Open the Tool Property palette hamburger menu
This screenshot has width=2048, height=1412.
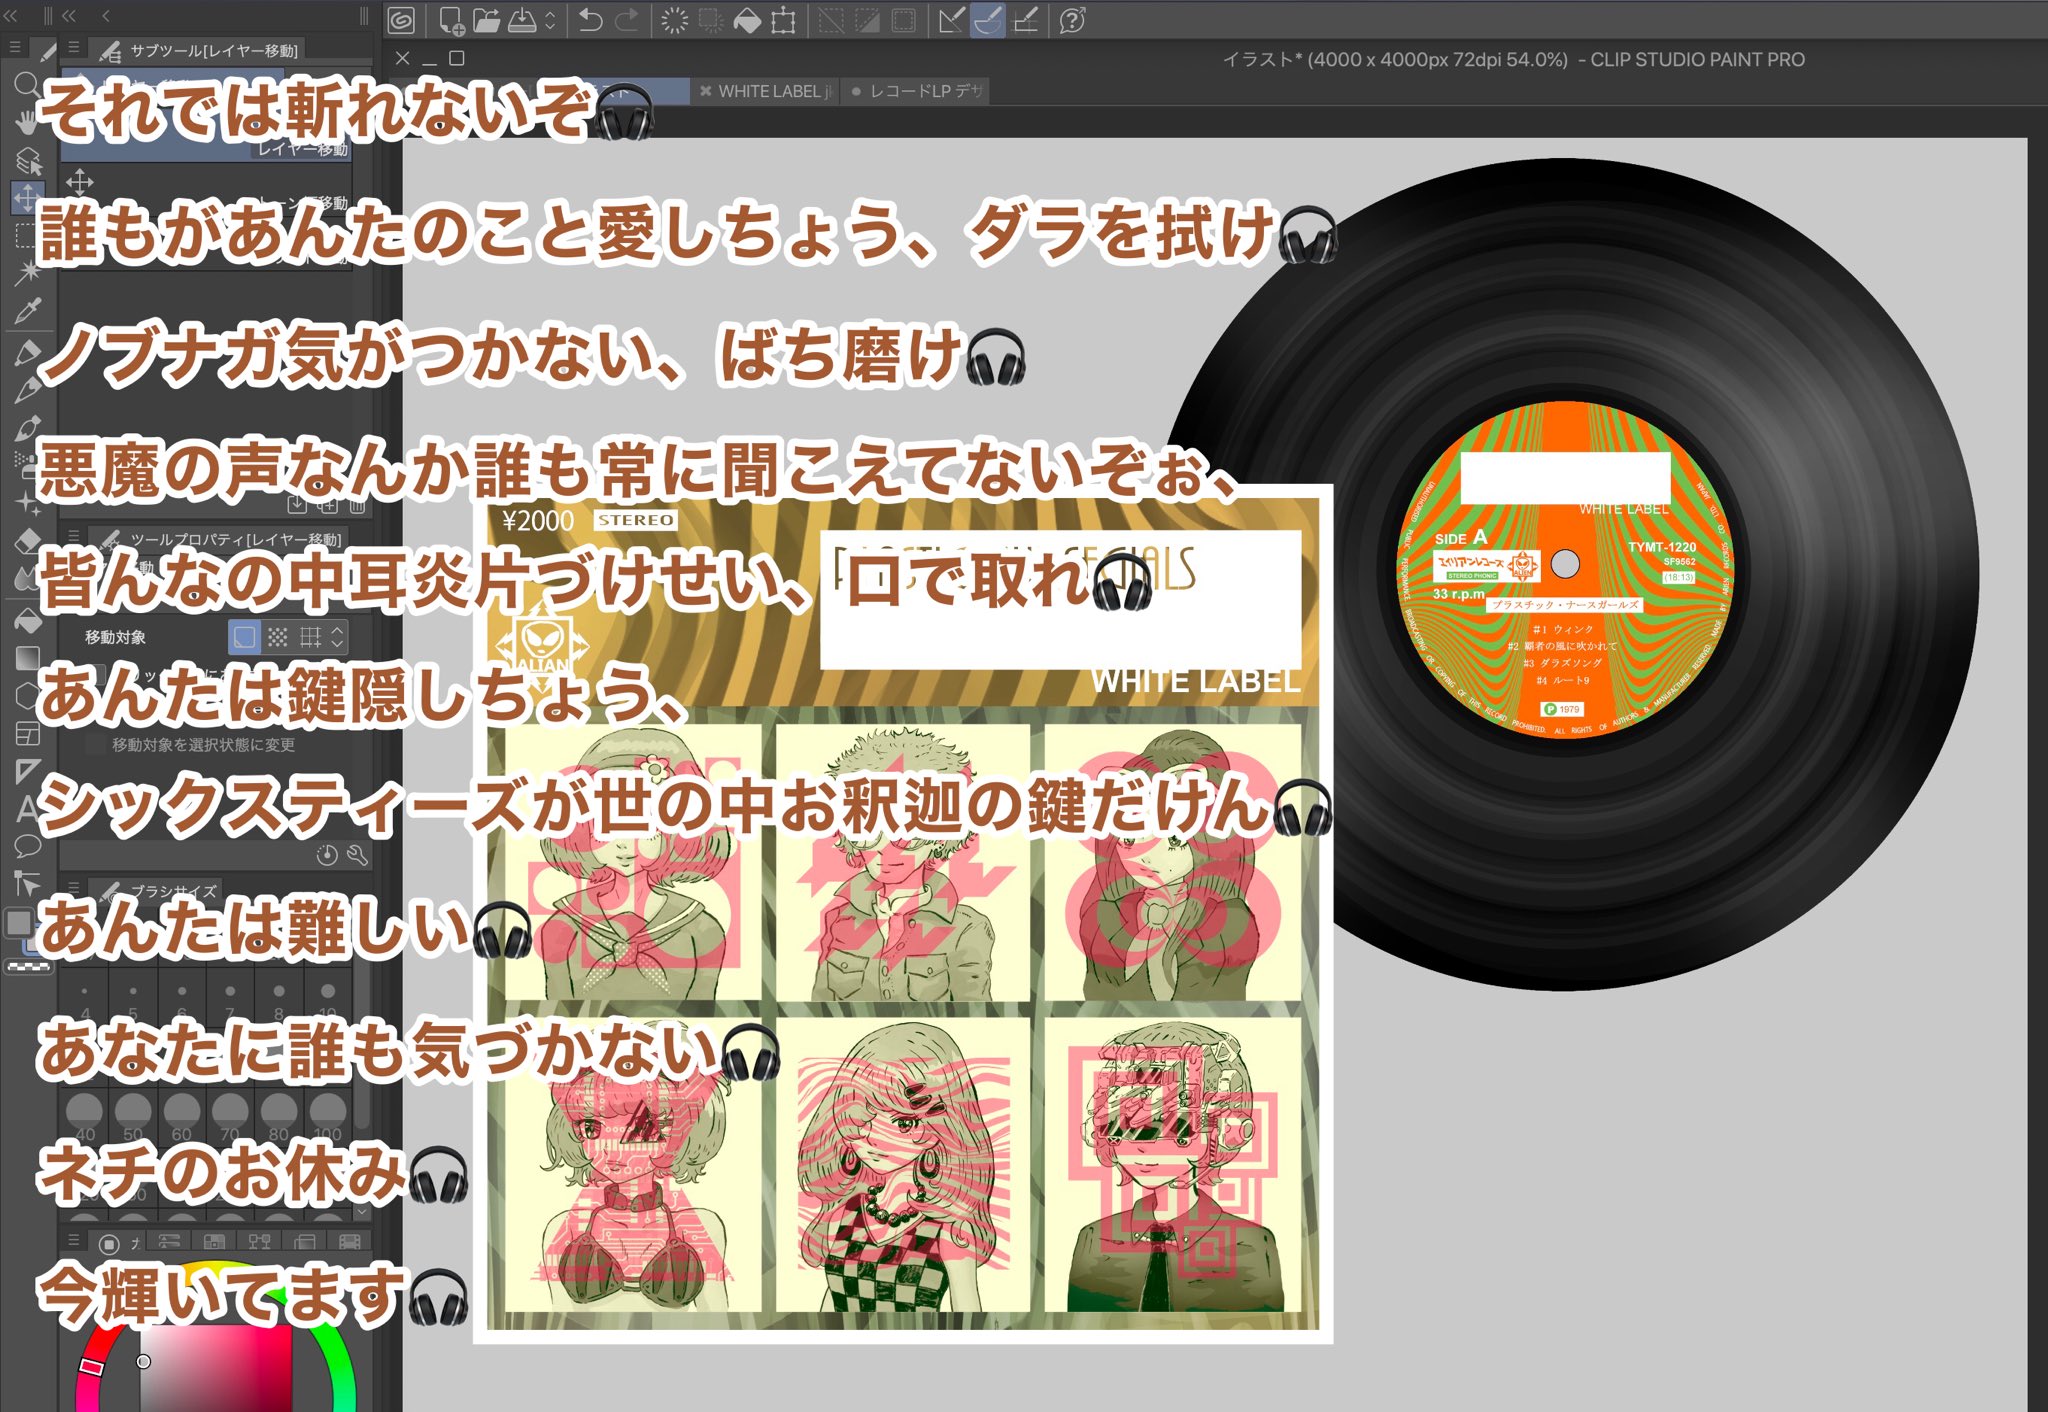click(73, 537)
